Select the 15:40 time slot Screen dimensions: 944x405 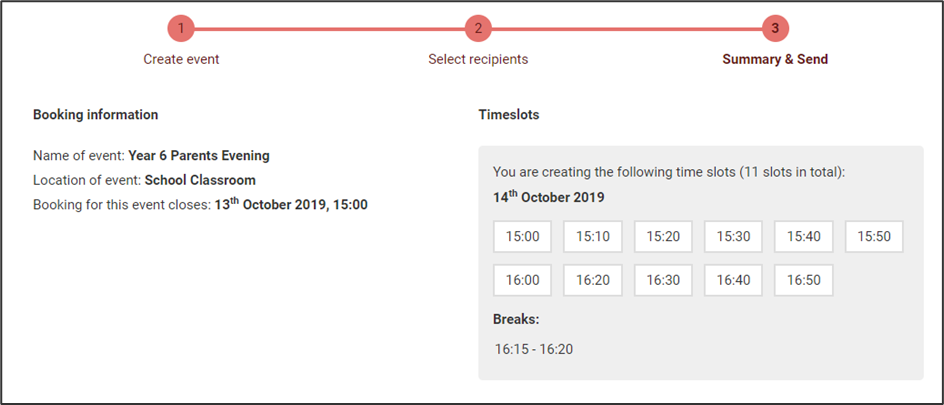click(x=803, y=237)
